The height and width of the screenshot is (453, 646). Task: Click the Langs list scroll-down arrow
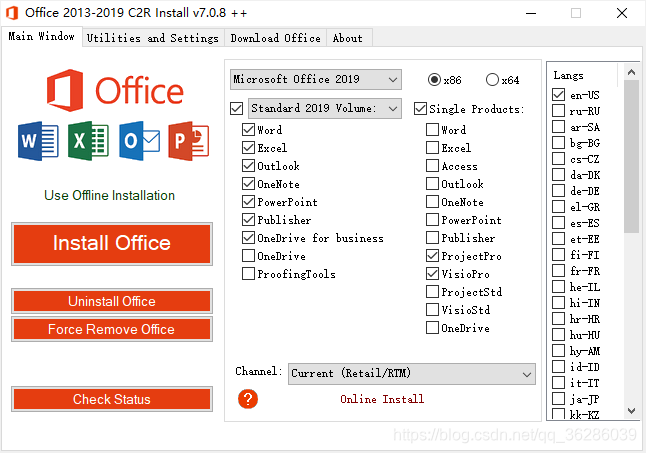(631, 411)
